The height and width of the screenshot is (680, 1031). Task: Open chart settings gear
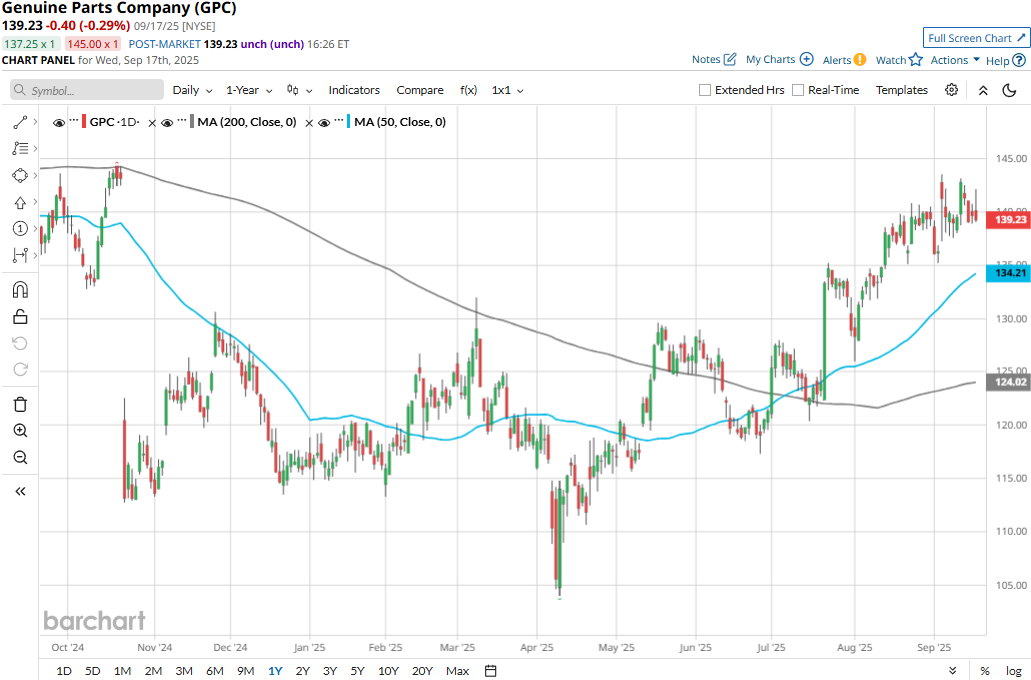point(951,90)
